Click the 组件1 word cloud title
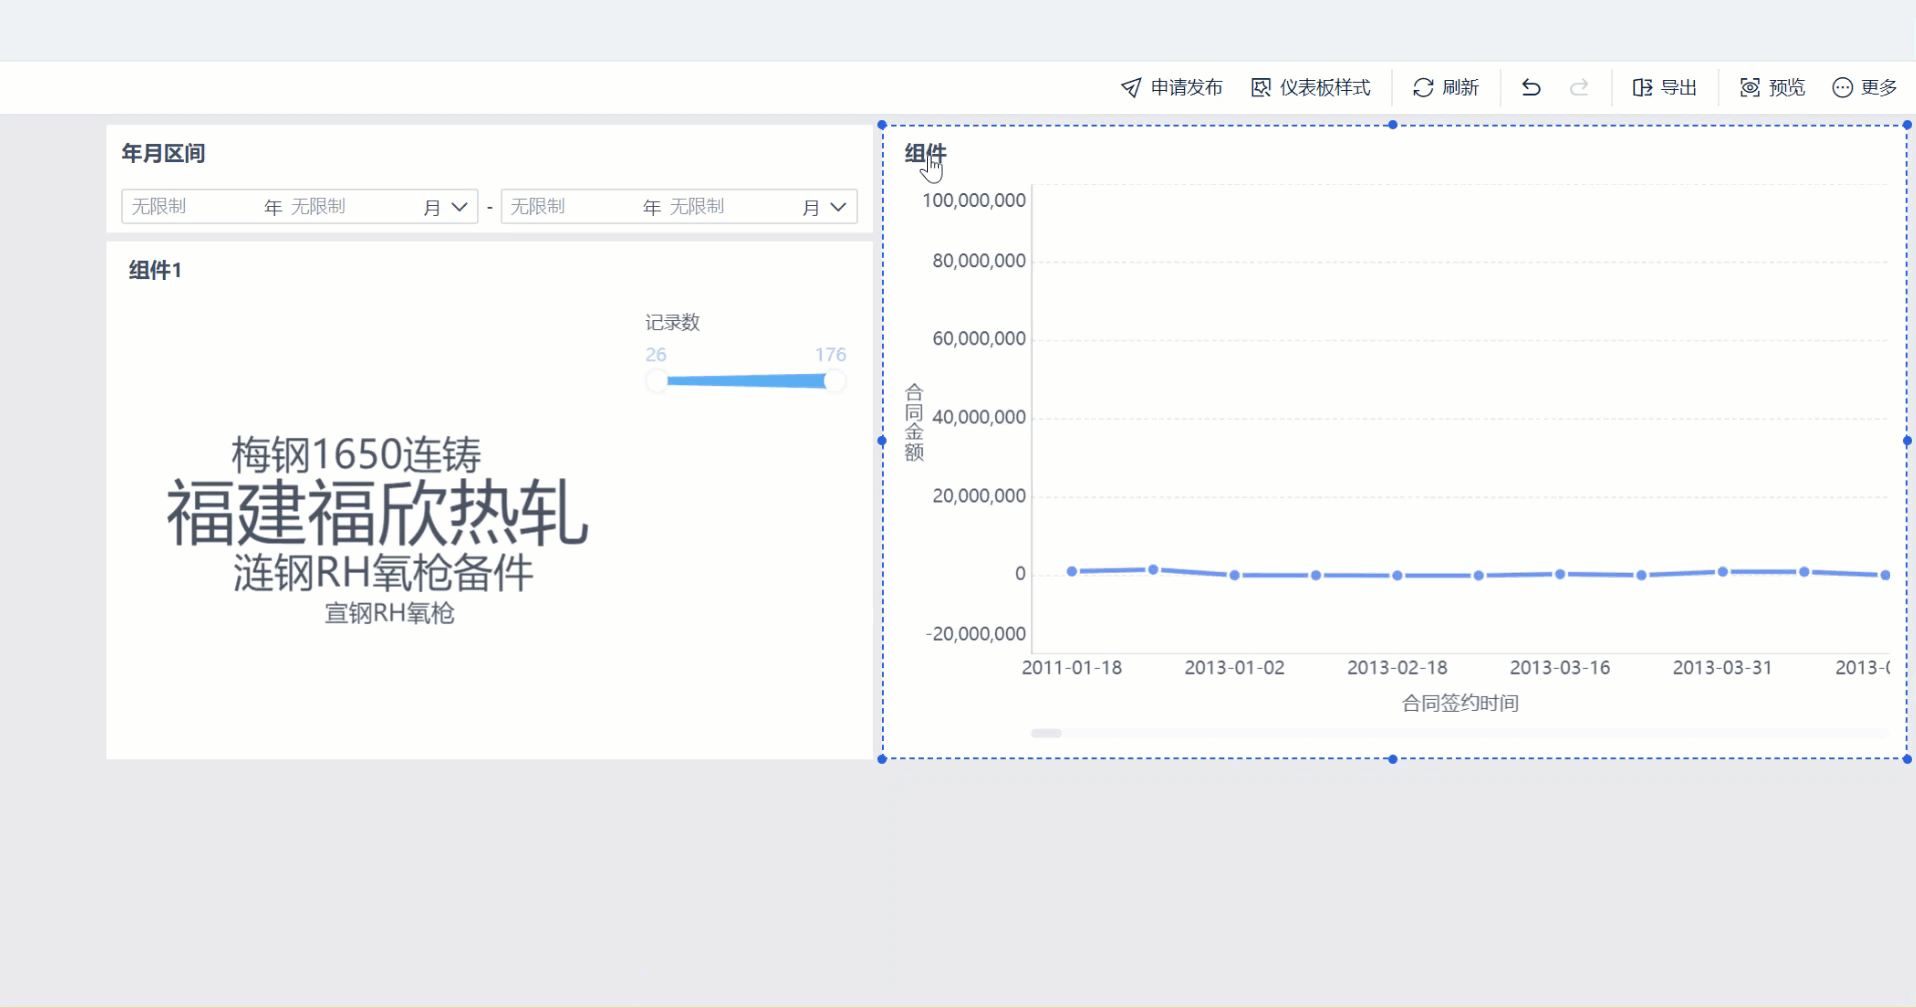 point(155,270)
